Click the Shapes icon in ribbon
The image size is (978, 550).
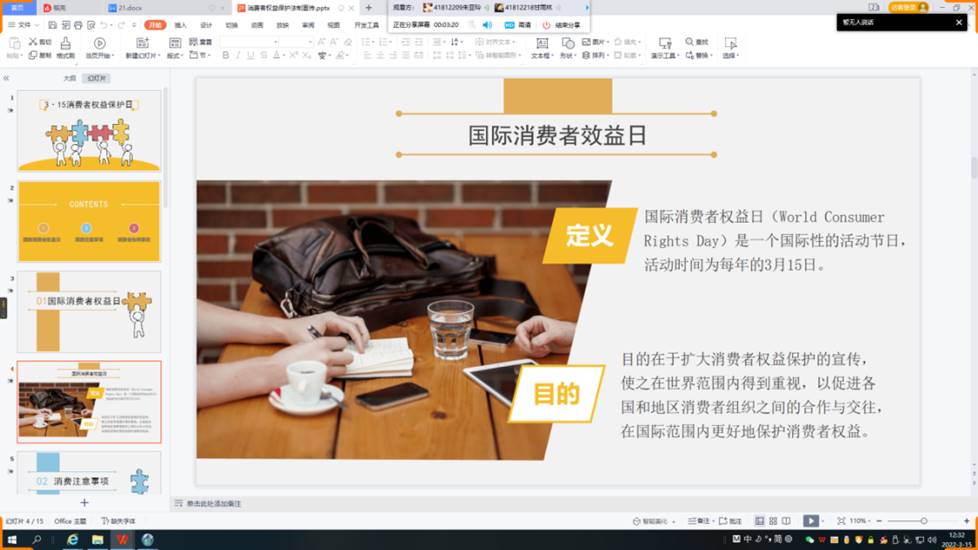click(568, 44)
